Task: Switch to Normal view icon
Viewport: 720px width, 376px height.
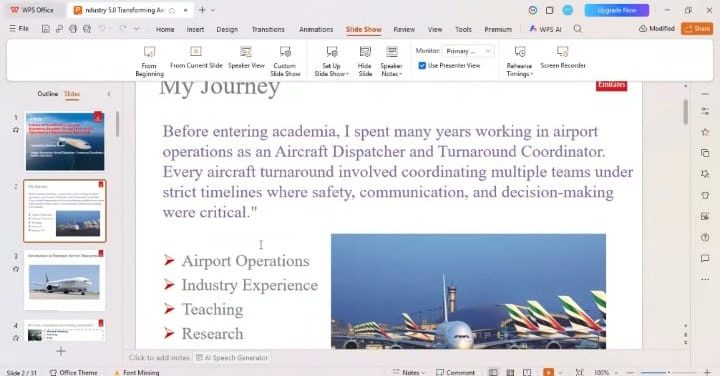Action: tap(493, 372)
